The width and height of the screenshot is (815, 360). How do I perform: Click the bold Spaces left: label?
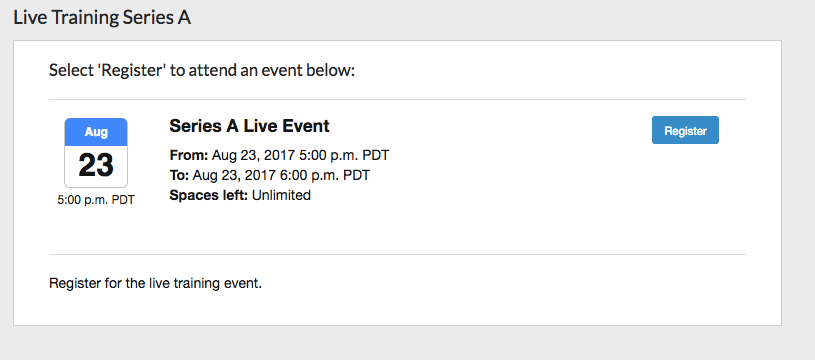[x=209, y=195]
